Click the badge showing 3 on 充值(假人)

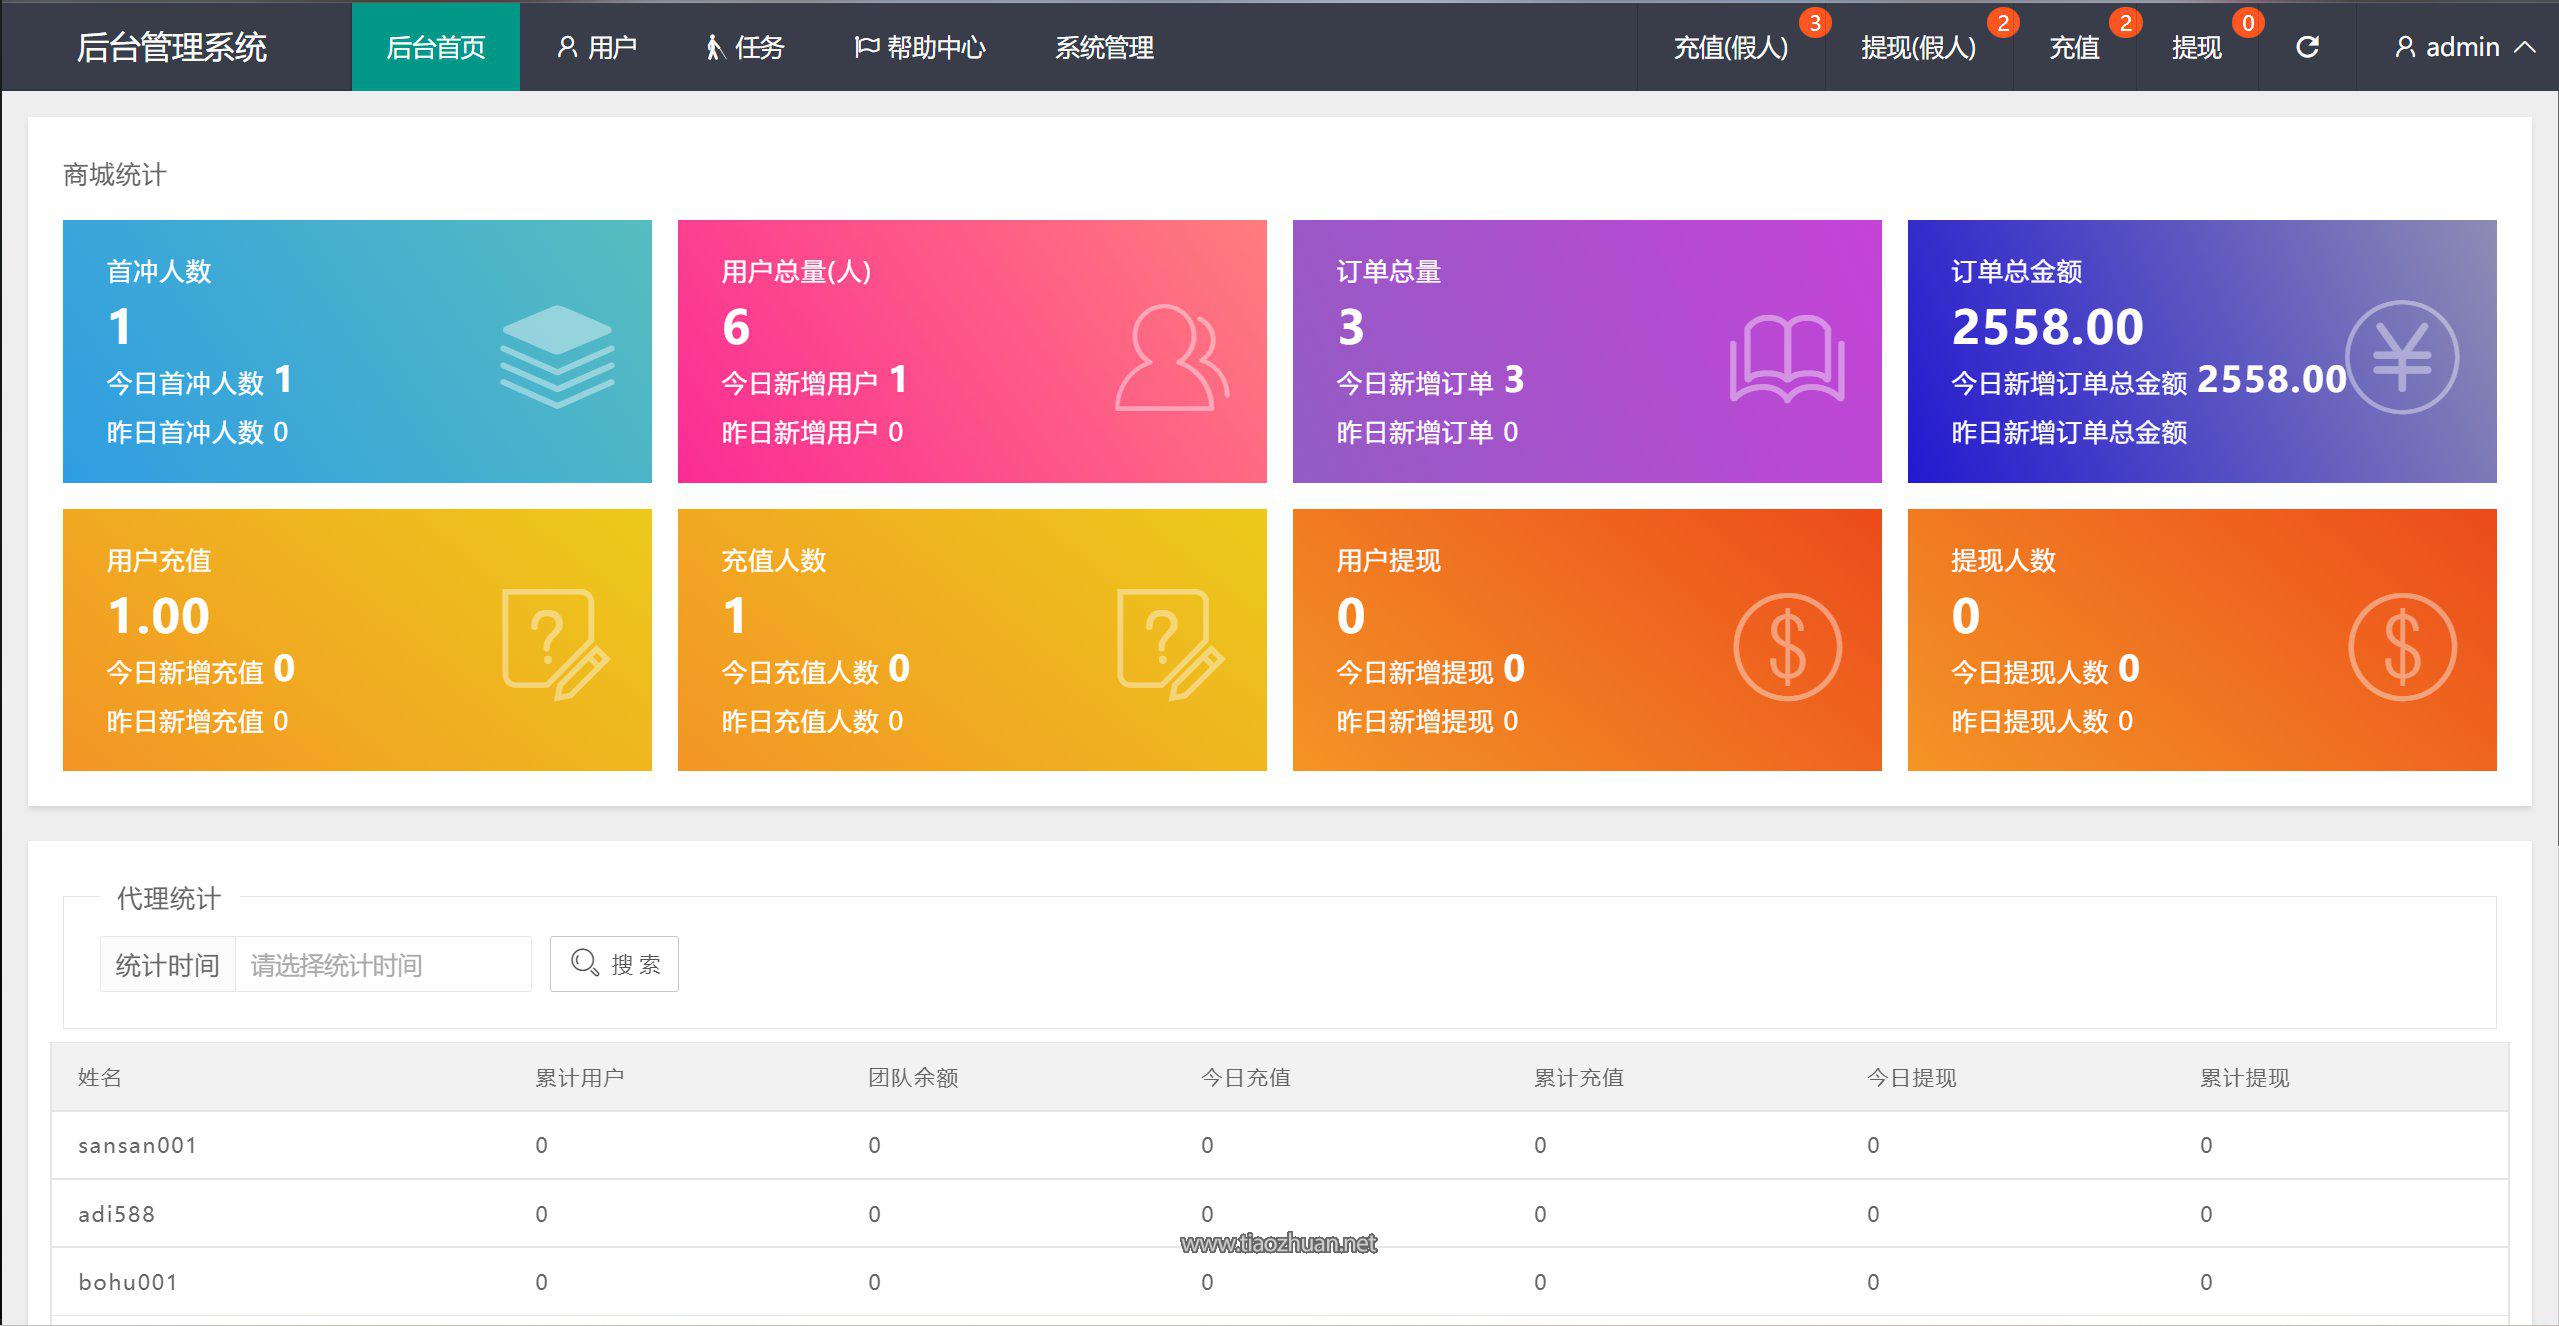click(1814, 23)
